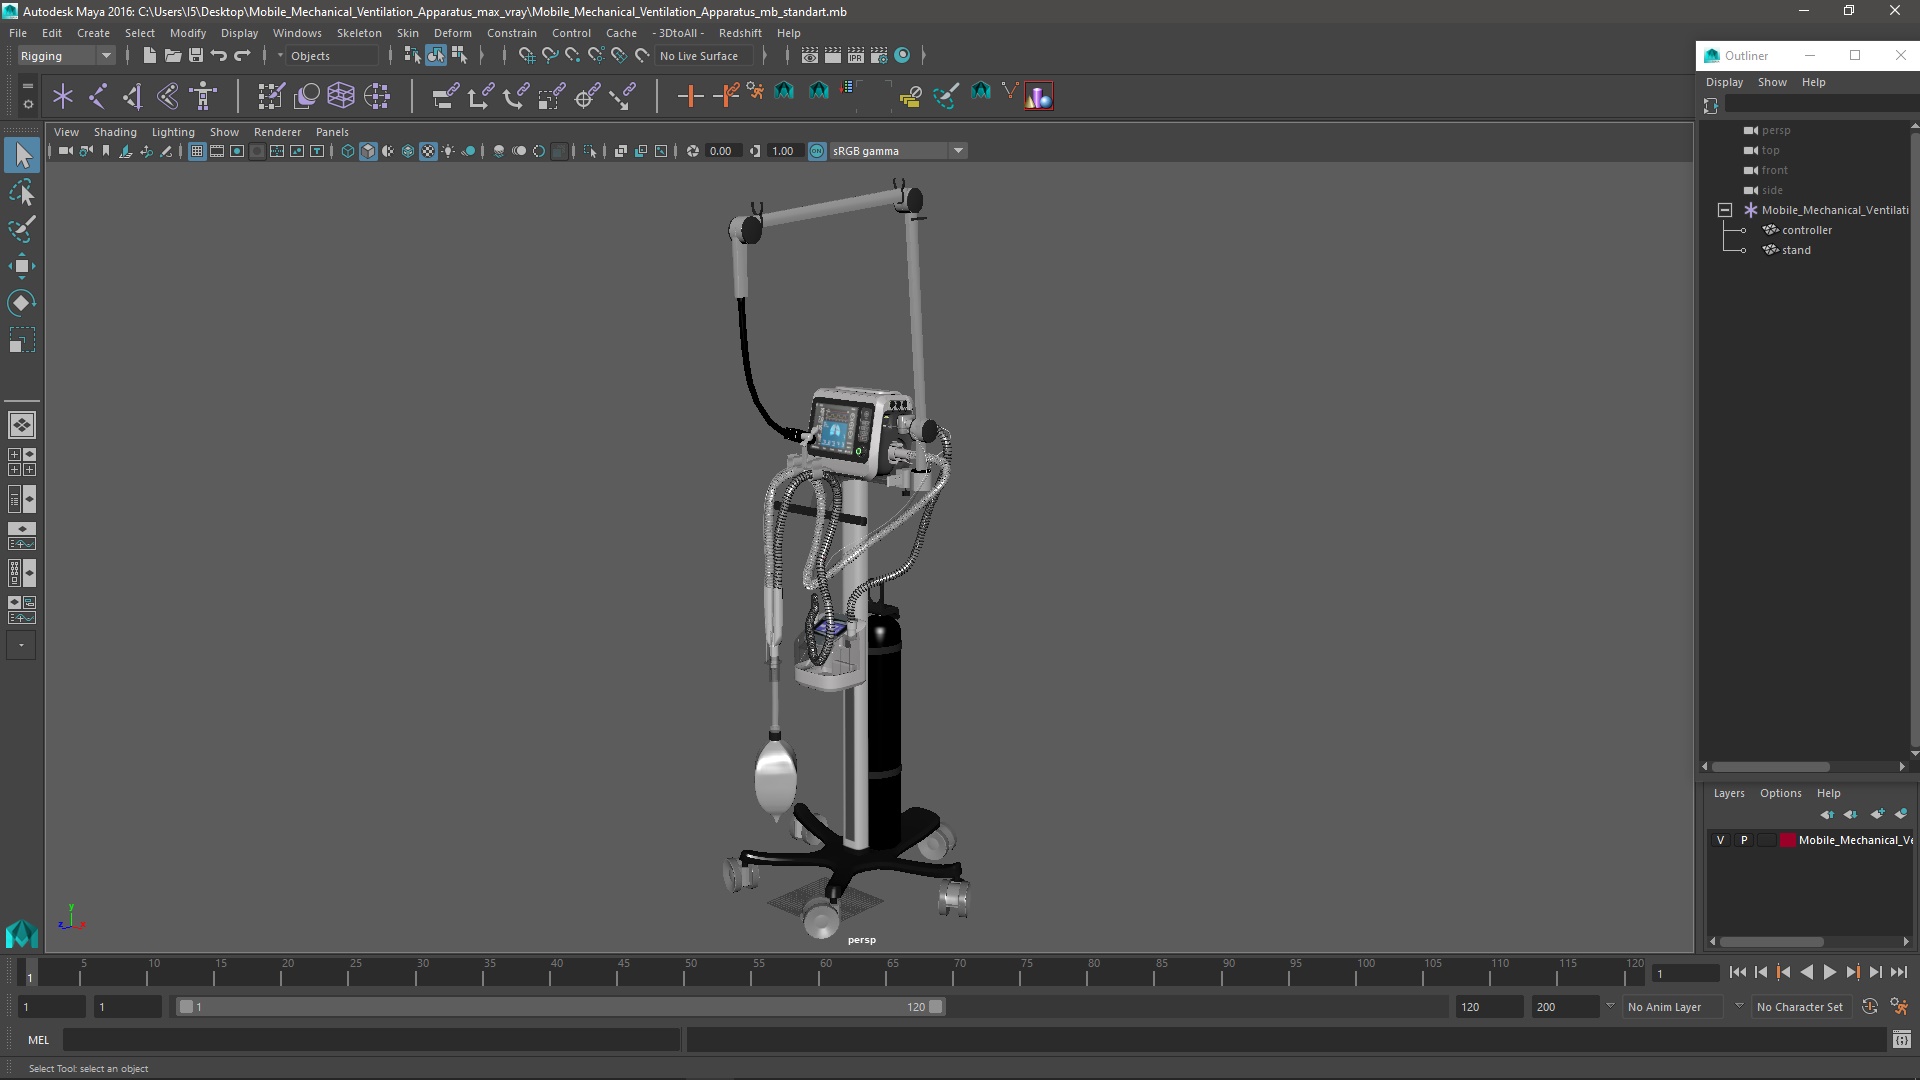Image resolution: width=1920 pixels, height=1080 pixels.
Task: Toggle viewport grid display icon
Action: pyautogui.click(x=197, y=151)
